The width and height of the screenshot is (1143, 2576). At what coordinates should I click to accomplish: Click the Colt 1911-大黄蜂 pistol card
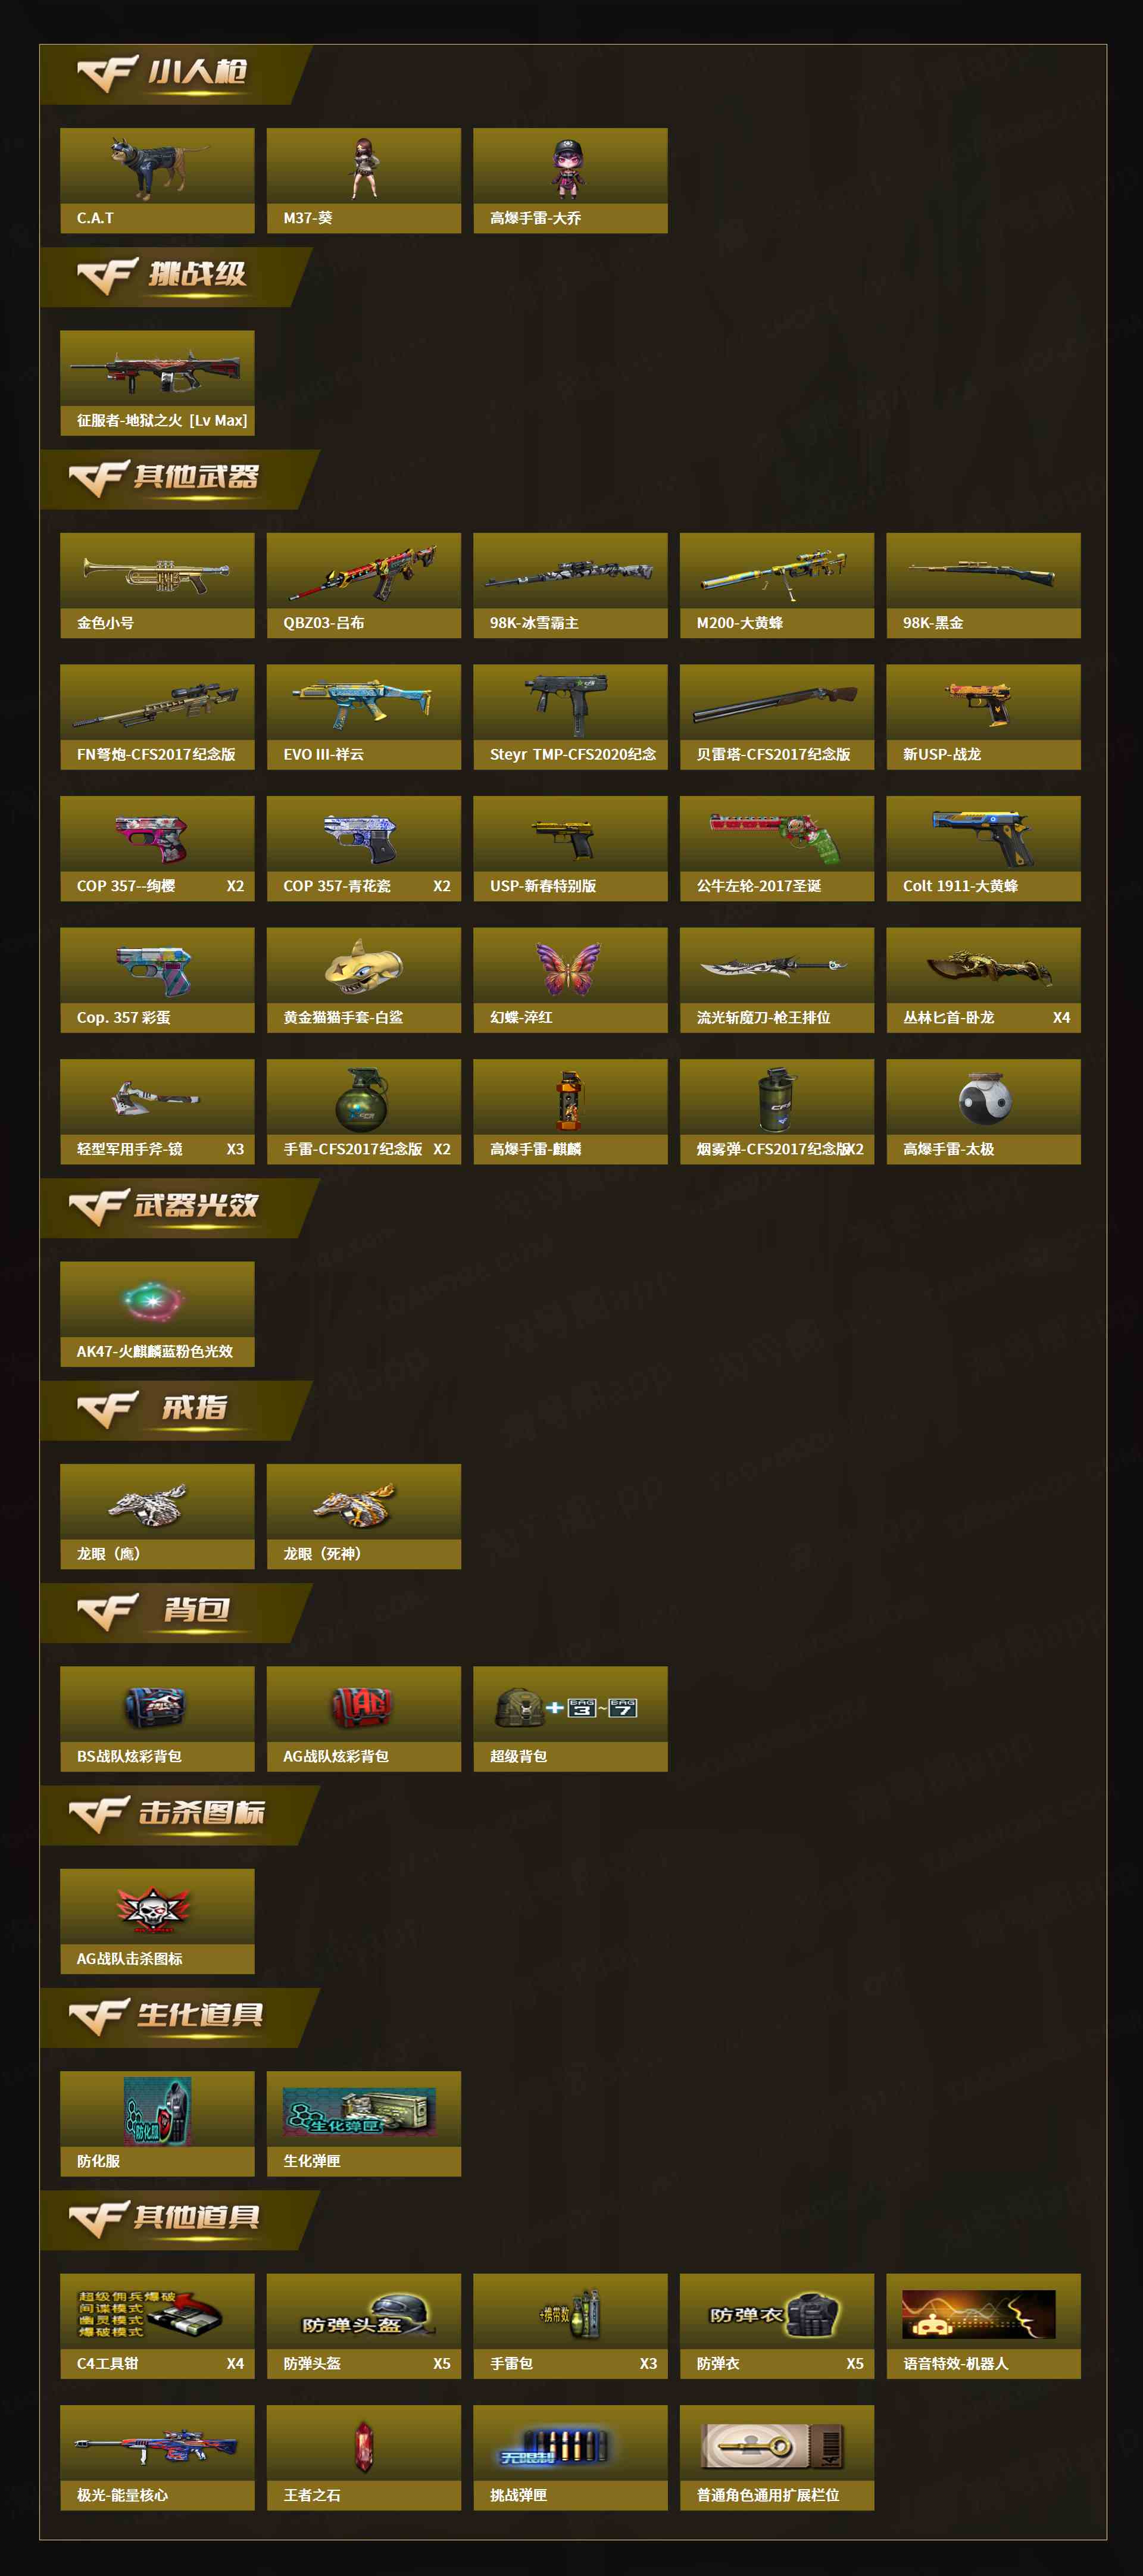(x=984, y=848)
